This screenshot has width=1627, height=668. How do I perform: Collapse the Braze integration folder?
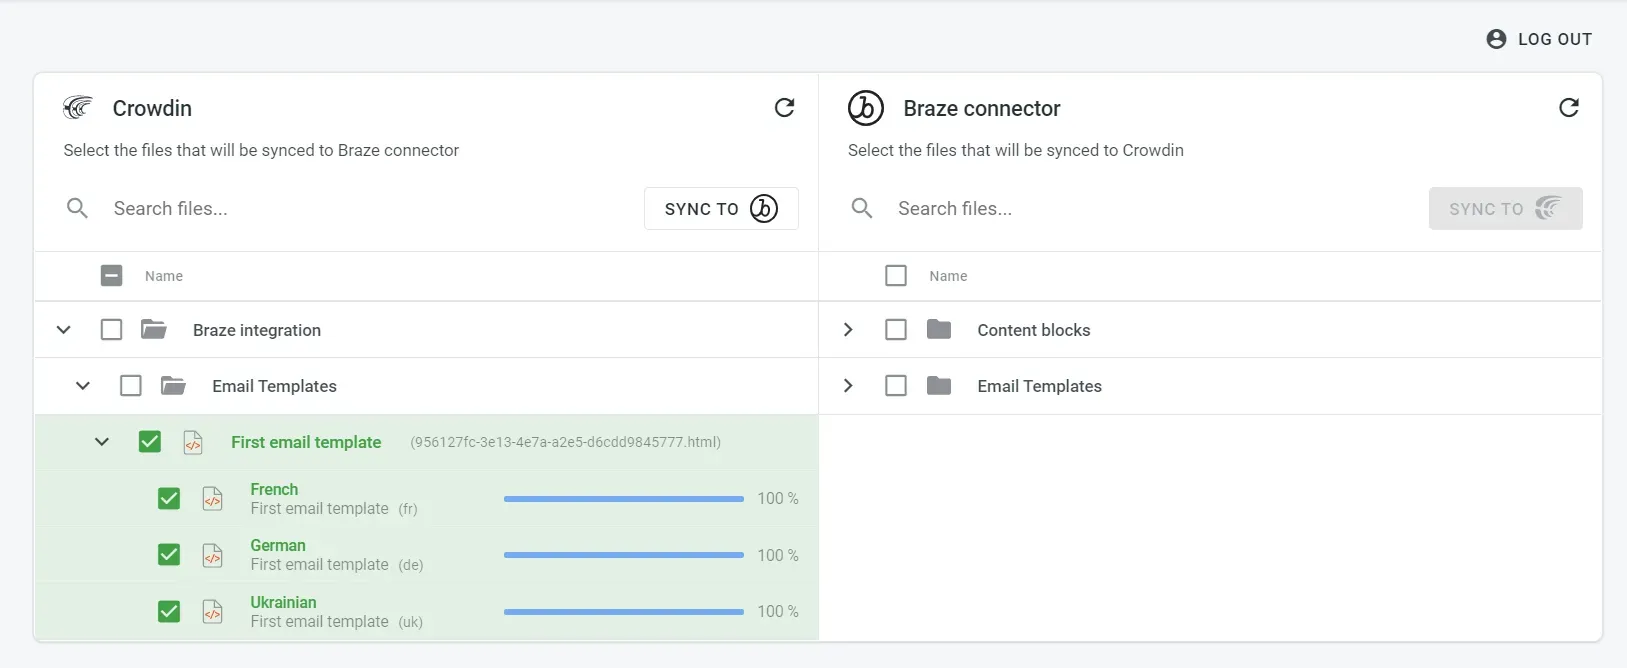tap(63, 329)
